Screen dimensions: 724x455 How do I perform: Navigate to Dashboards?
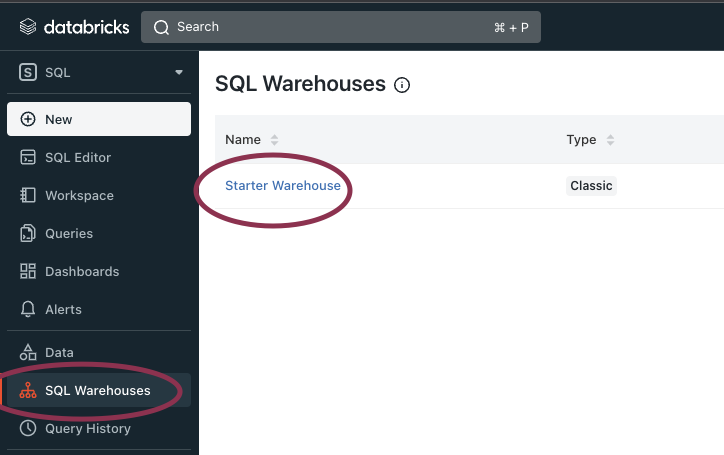click(99, 271)
